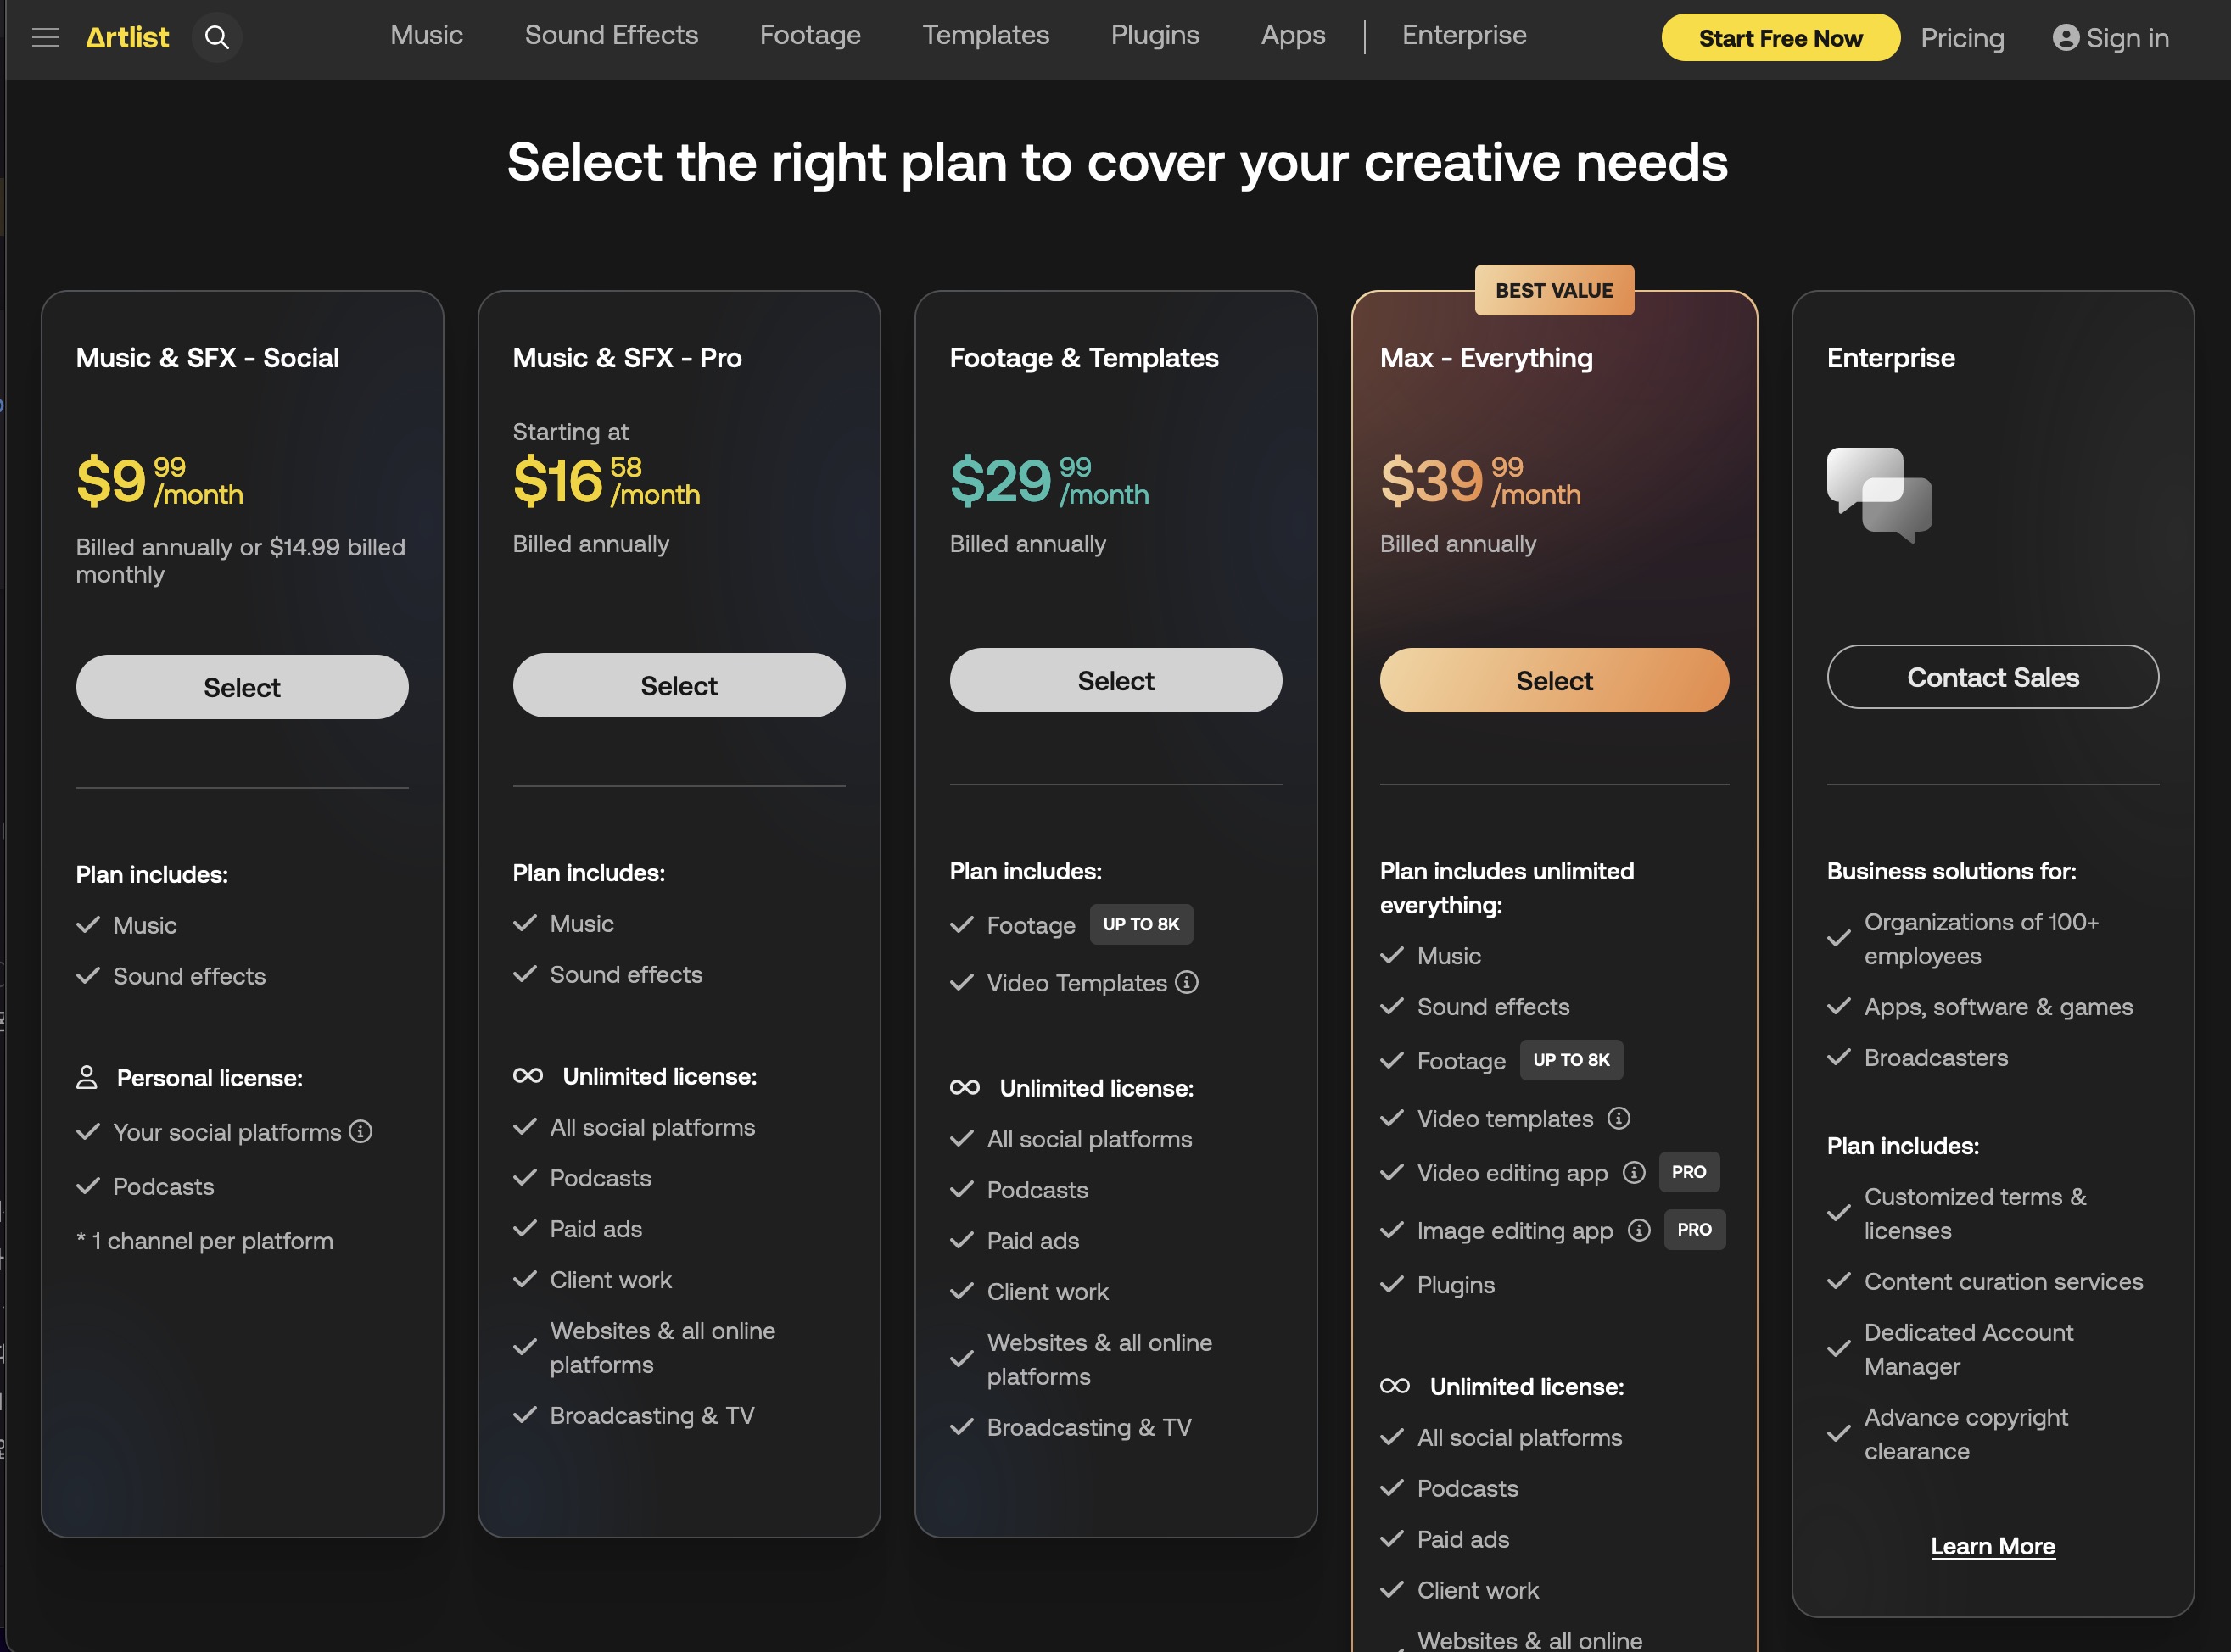The height and width of the screenshot is (1652, 2231).
Task: Open the Plugins nav item
Action: [1154, 35]
